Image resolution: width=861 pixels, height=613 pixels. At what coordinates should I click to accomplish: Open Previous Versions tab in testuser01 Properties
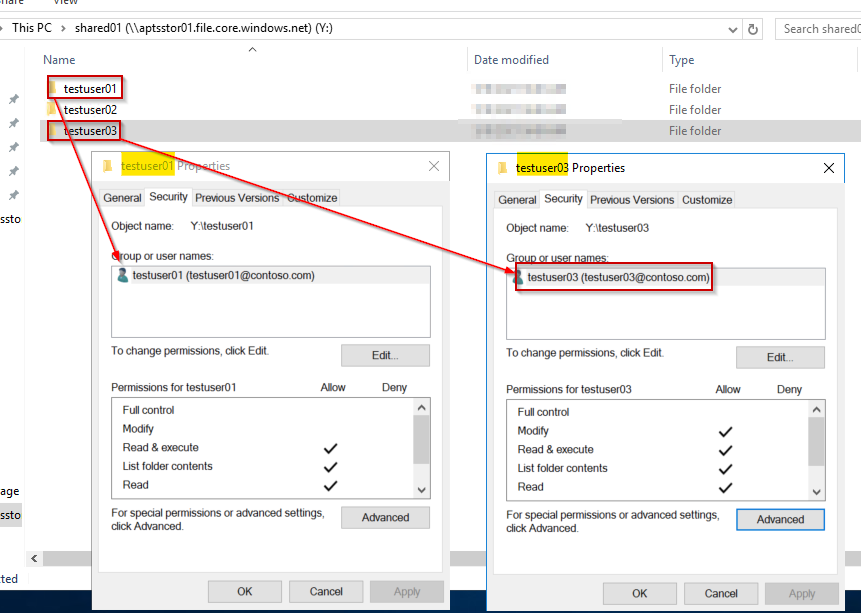click(x=237, y=198)
